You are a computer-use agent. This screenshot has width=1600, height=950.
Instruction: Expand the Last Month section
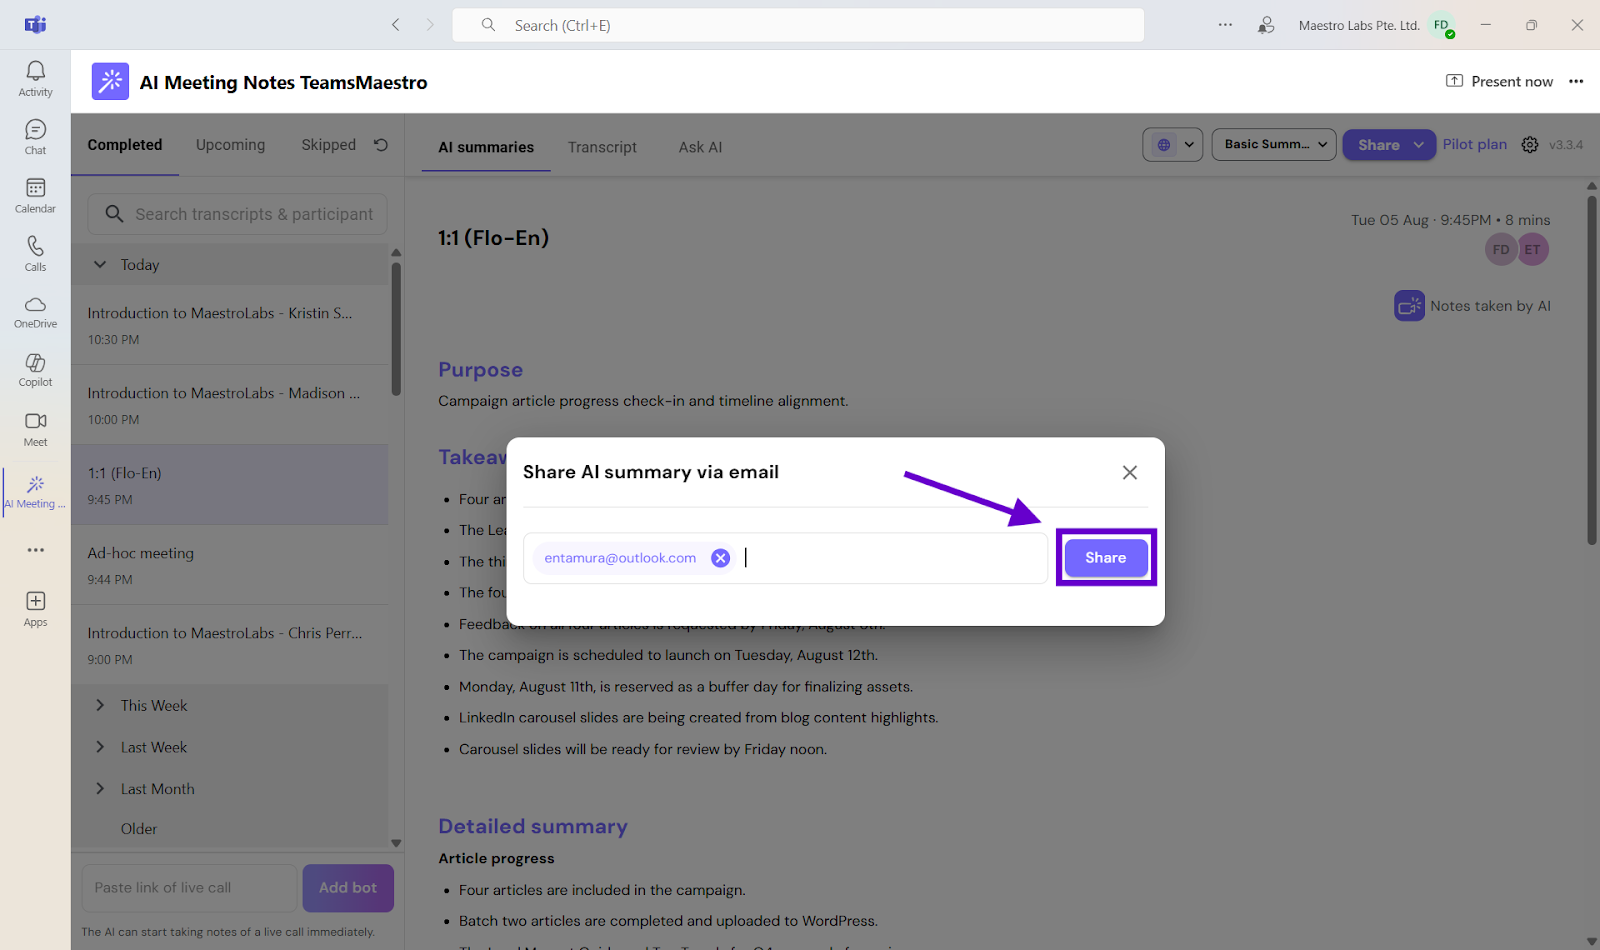click(100, 789)
